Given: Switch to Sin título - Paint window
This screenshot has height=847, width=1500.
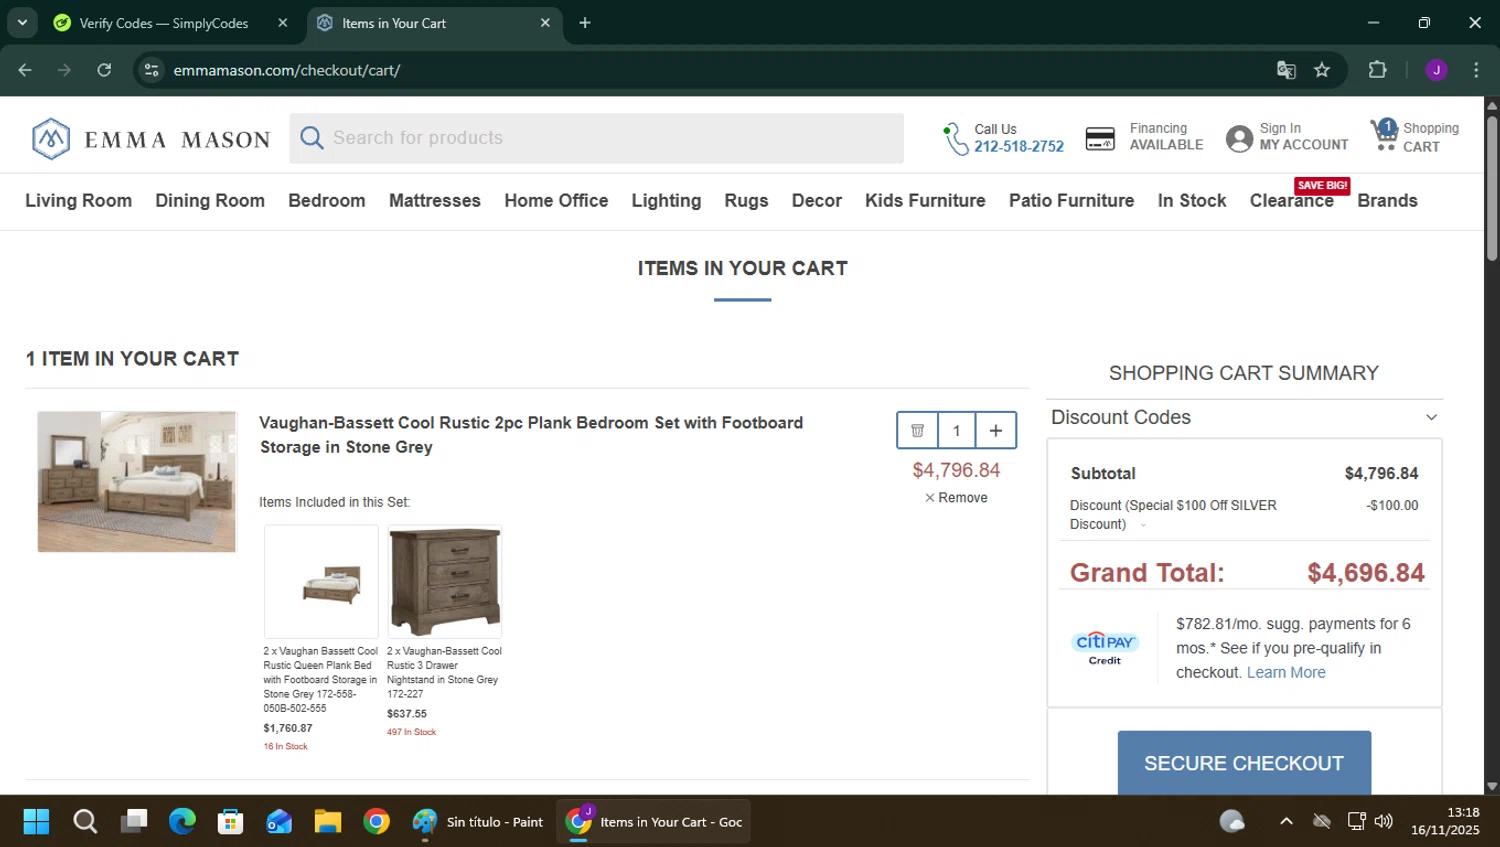Looking at the screenshot, I should tap(479, 822).
